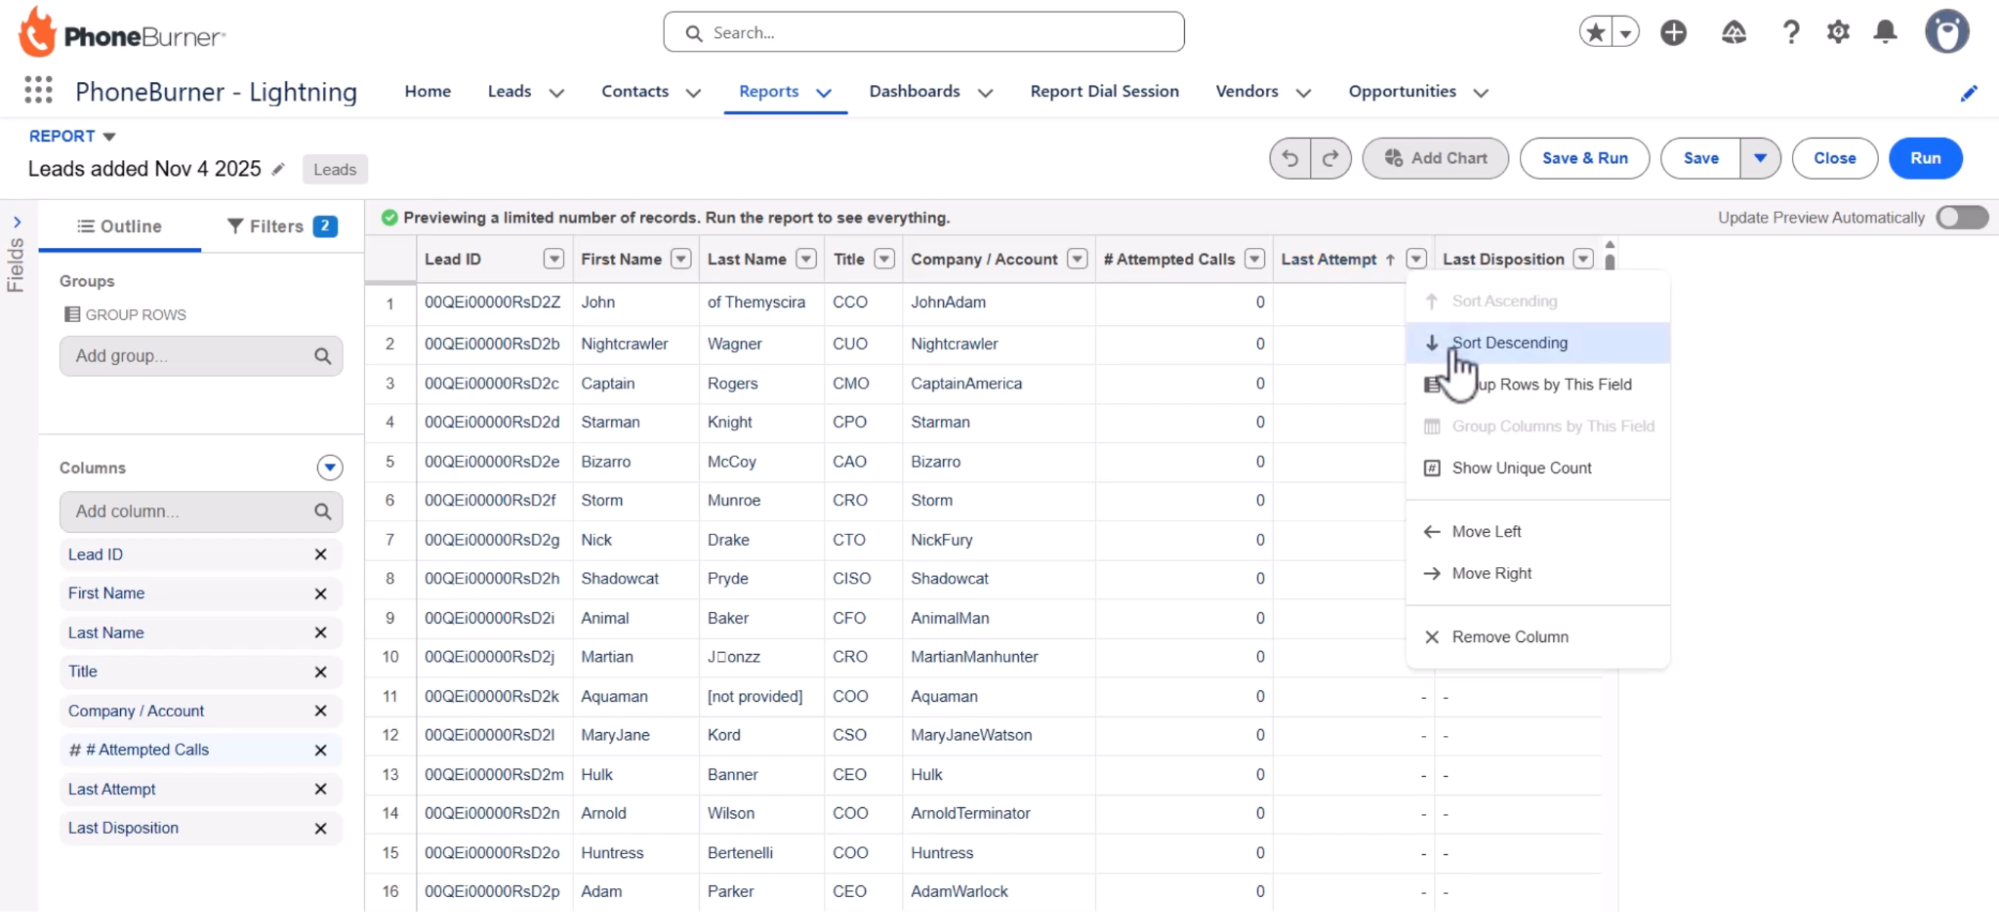This screenshot has height=912, width=1999.
Task: Switch to the Dashboards tab
Action: (914, 91)
